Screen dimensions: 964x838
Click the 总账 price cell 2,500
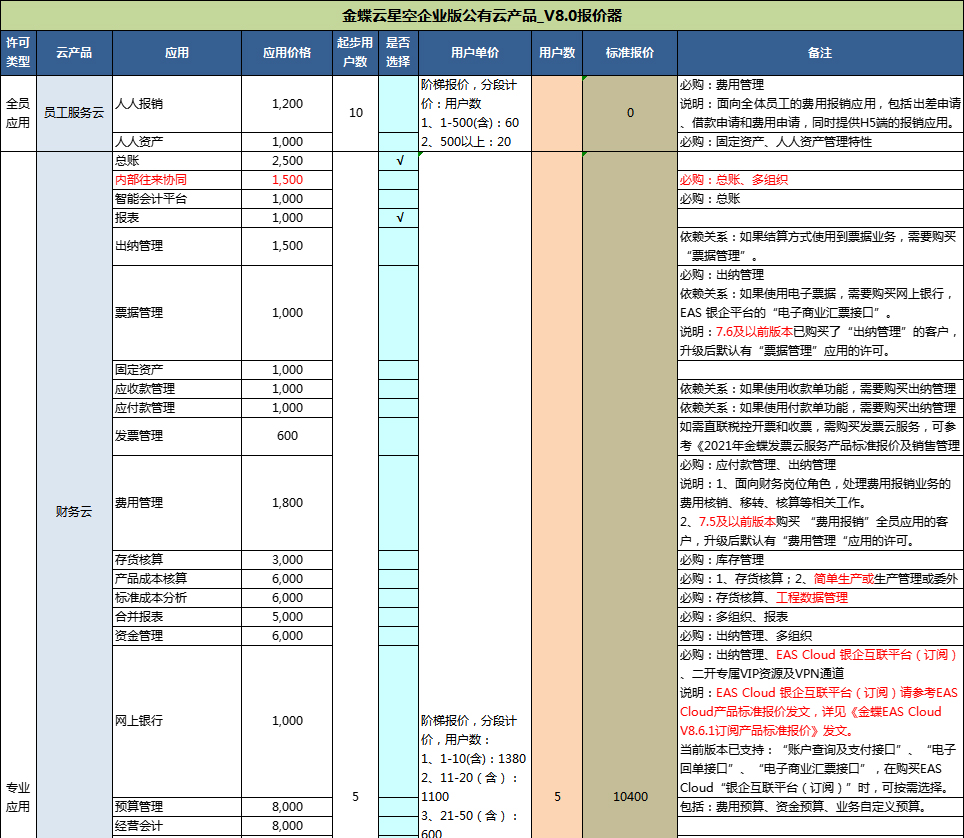click(287, 161)
